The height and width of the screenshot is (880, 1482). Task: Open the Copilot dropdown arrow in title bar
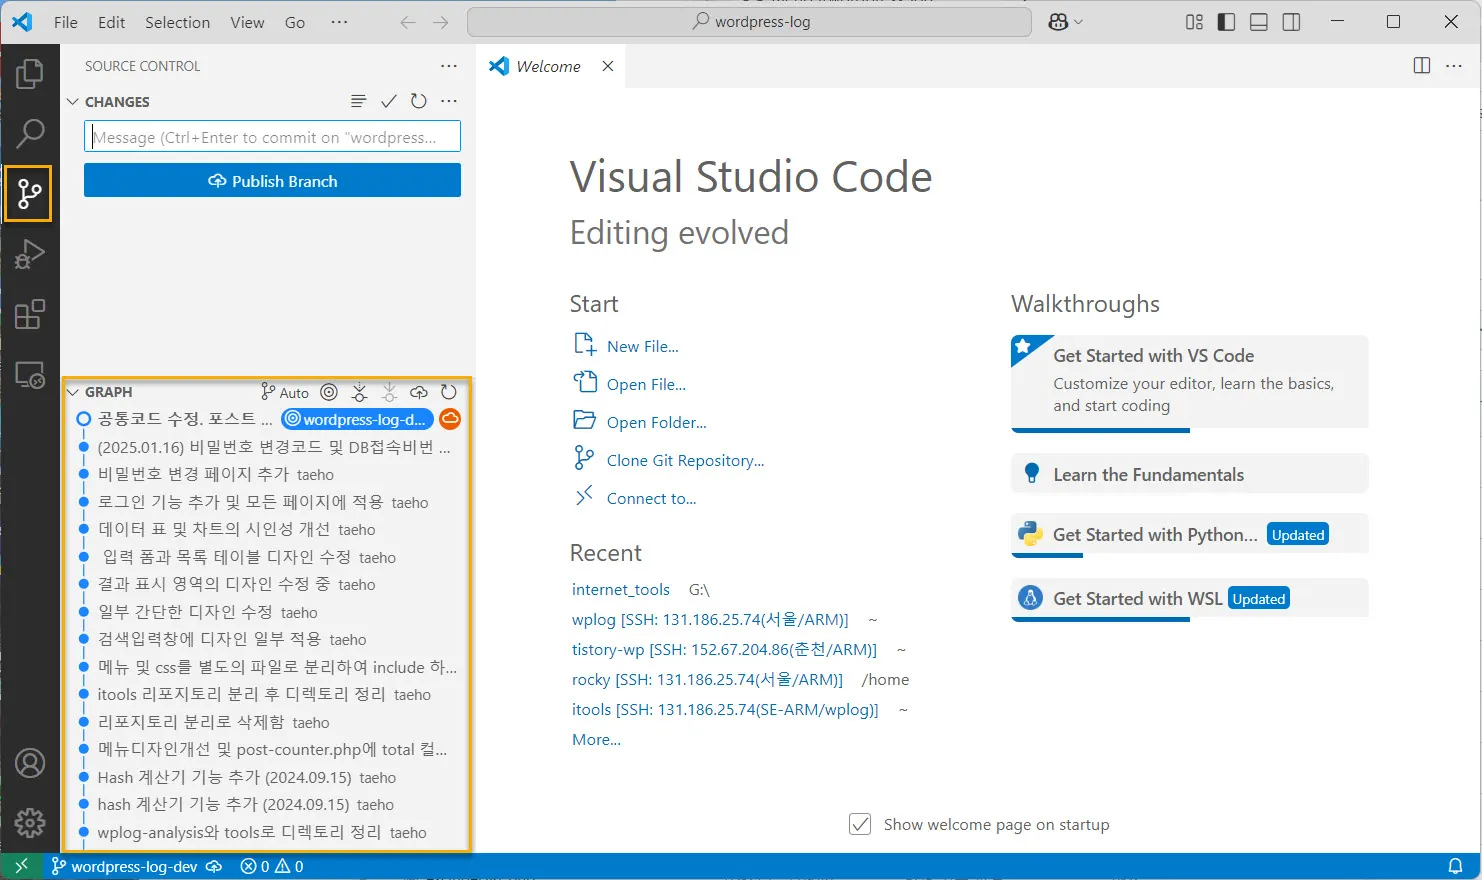[x=1078, y=22]
